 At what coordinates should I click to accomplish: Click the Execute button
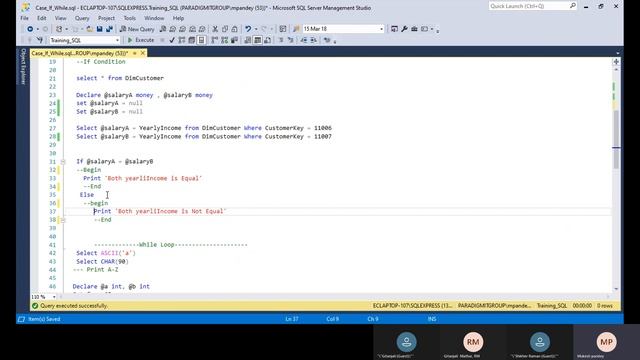[140, 40]
